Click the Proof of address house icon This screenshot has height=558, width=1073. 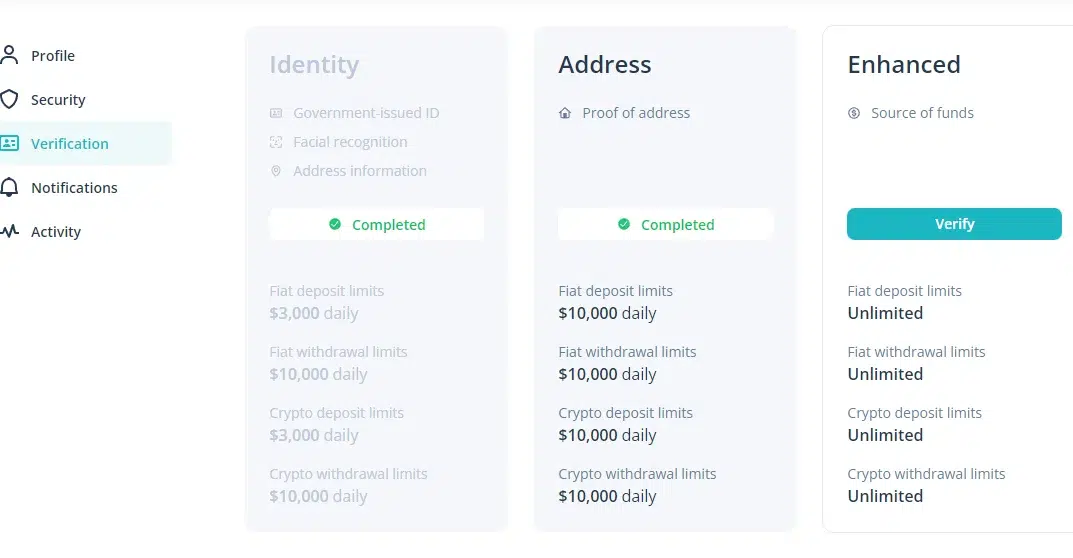tap(565, 113)
